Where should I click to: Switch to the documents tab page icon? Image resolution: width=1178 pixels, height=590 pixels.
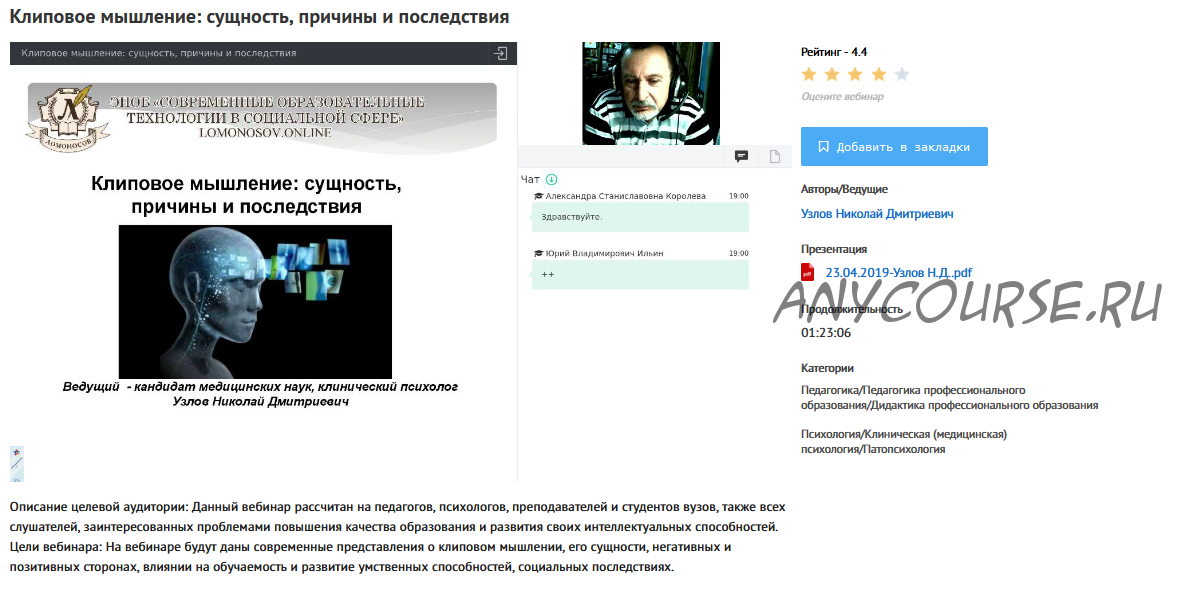click(x=775, y=156)
